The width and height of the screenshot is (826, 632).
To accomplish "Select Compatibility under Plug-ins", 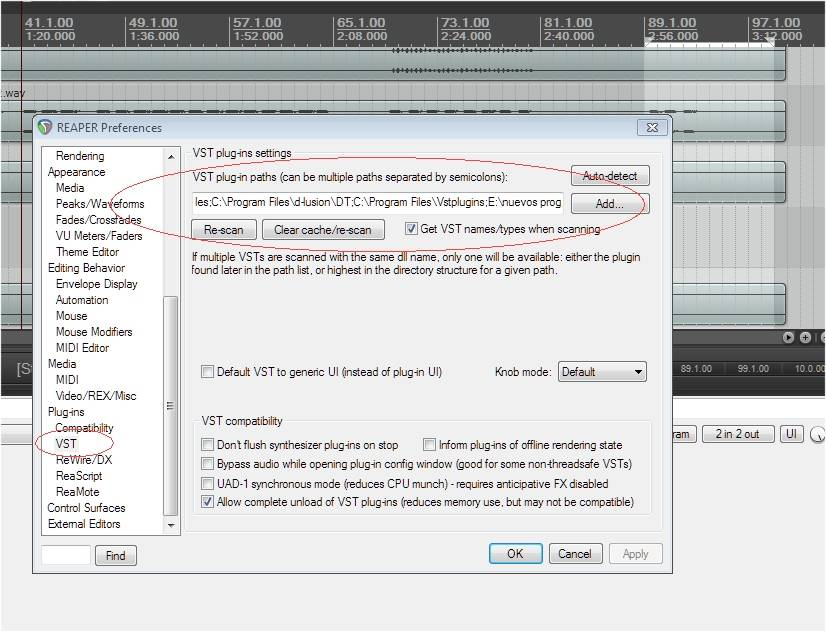I will tap(84, 428).
